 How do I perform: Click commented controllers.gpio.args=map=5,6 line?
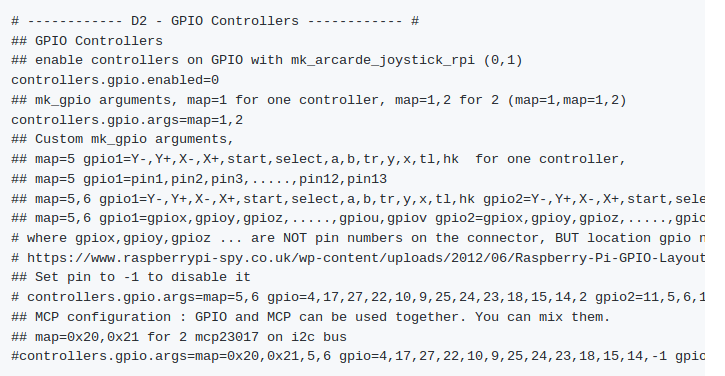pyautogui.click(x=358, y=297)
